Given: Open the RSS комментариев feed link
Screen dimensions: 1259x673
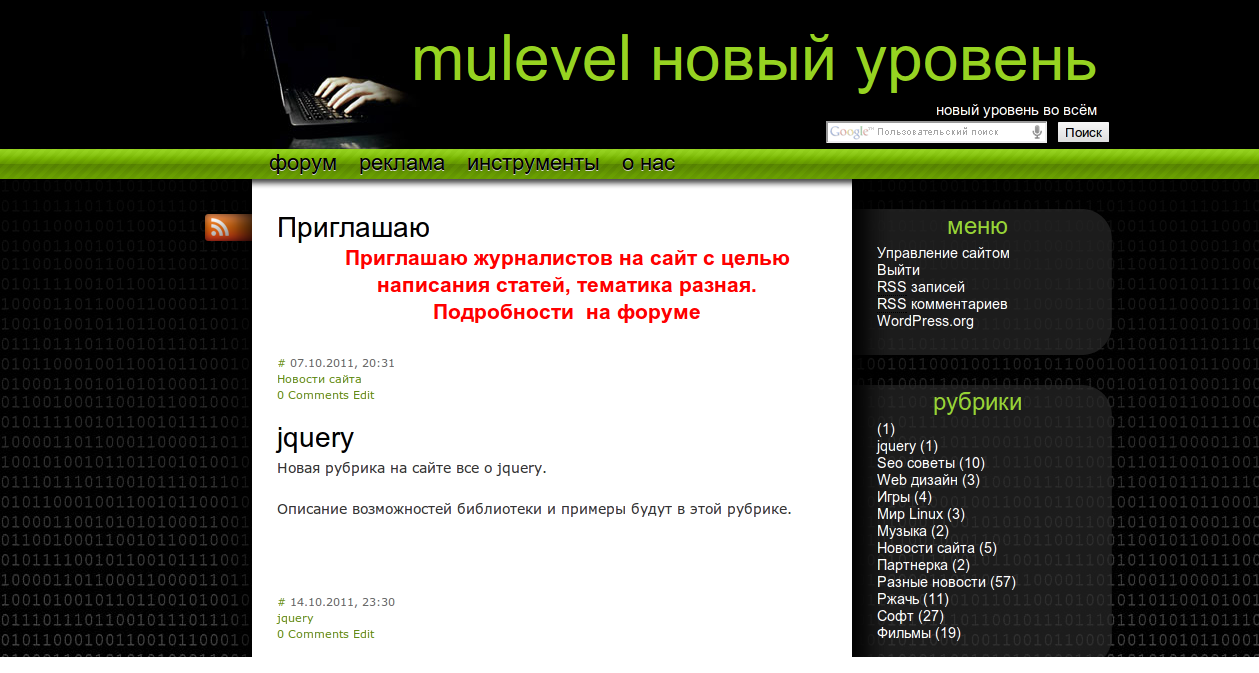Looking at the screenshot, I should click(x=942, y=304).
